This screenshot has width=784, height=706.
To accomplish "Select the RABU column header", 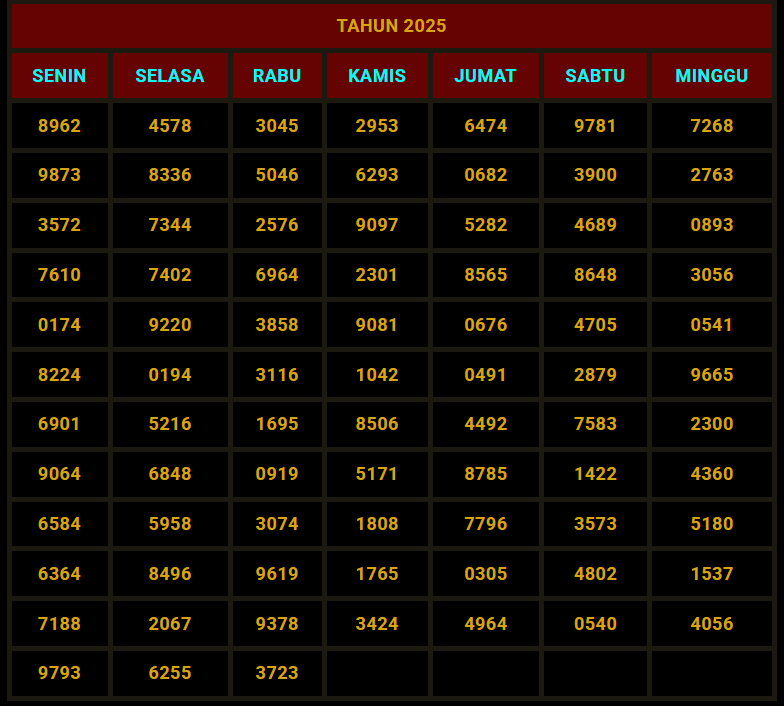I will 277,76.
